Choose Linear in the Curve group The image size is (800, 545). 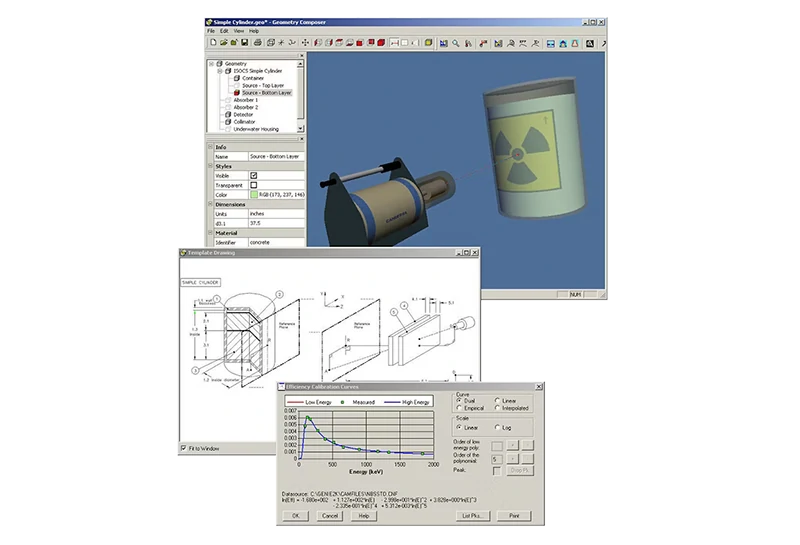pos(497,401)
